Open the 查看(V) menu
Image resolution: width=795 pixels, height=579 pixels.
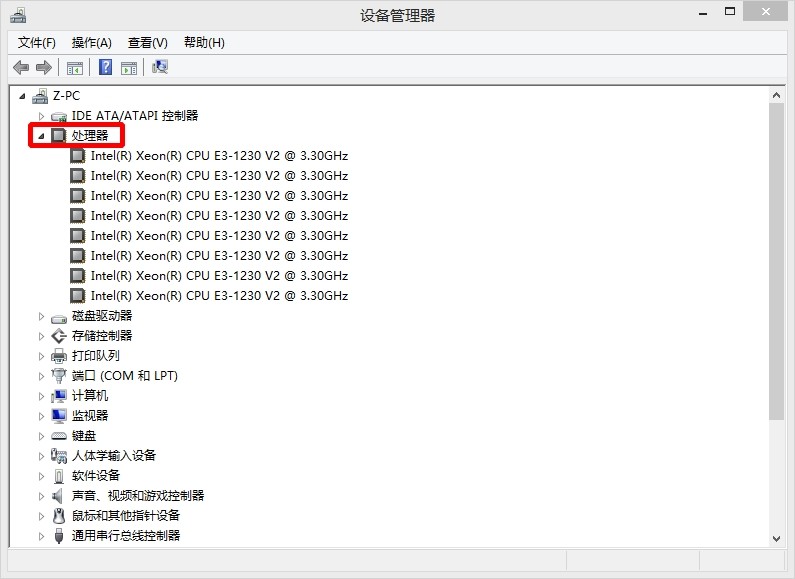148,43
